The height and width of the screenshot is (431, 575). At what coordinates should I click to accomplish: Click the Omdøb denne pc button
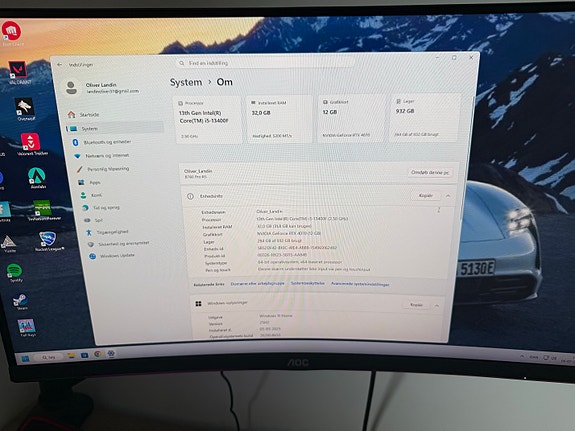(x=430, y=172)
